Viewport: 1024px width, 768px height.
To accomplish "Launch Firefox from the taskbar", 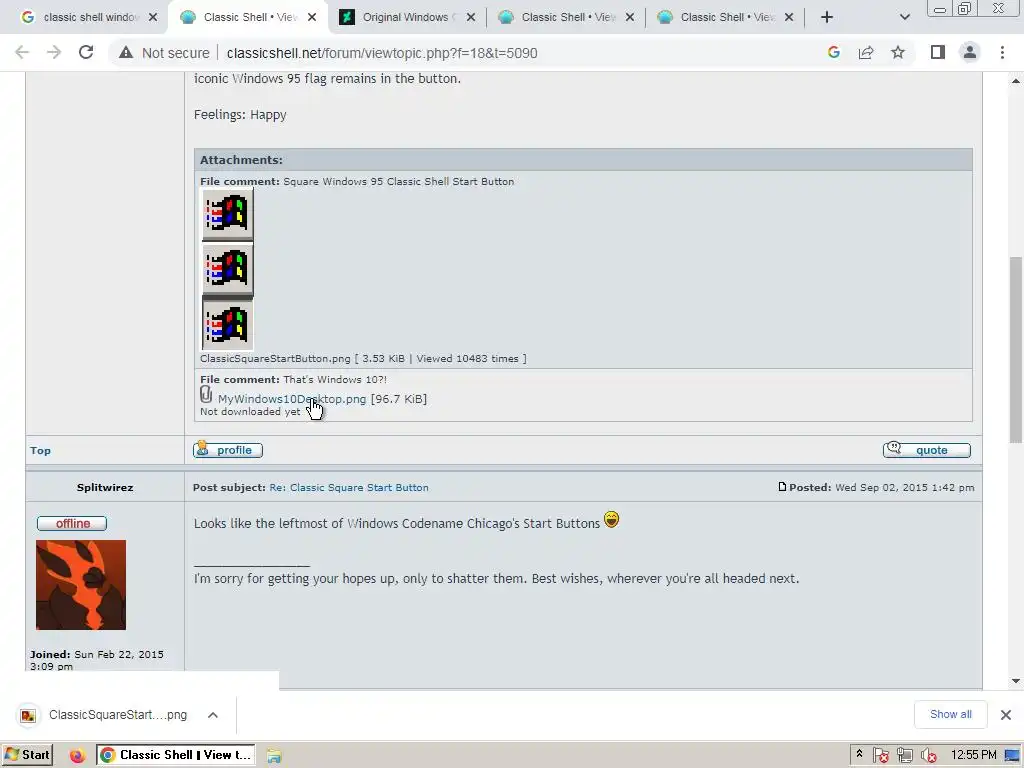I will click(77, 756).
